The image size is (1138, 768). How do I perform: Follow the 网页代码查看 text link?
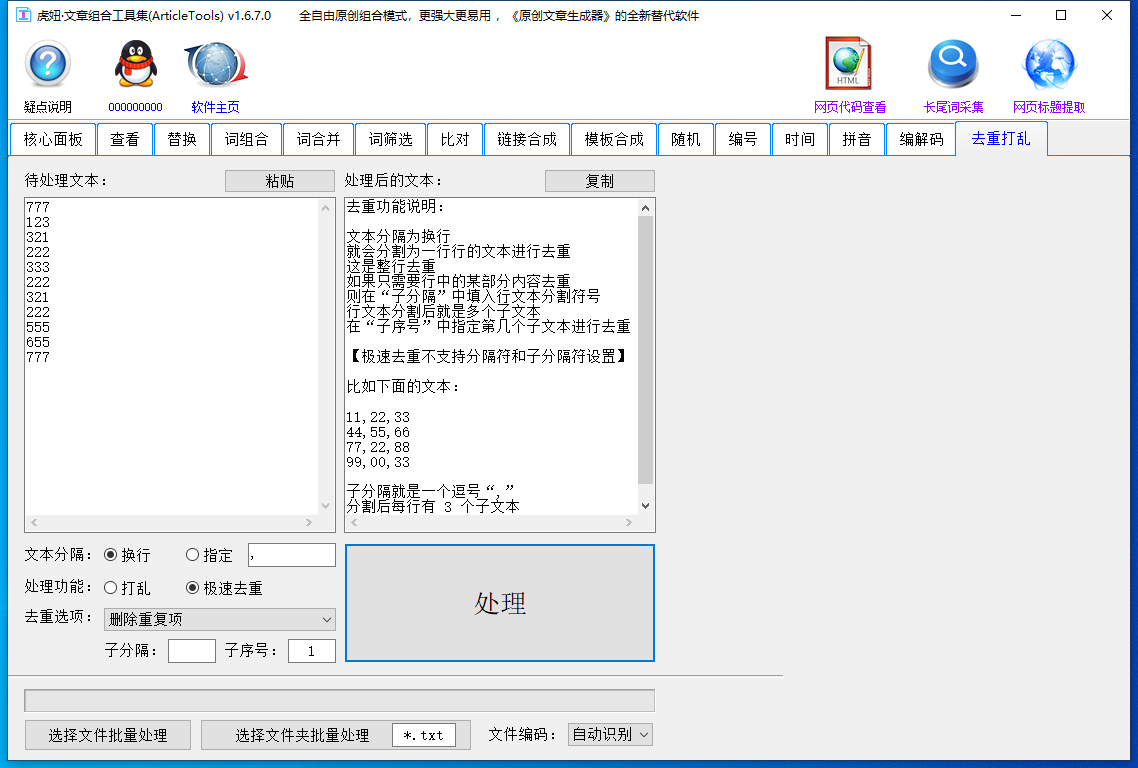click(850, 107)
